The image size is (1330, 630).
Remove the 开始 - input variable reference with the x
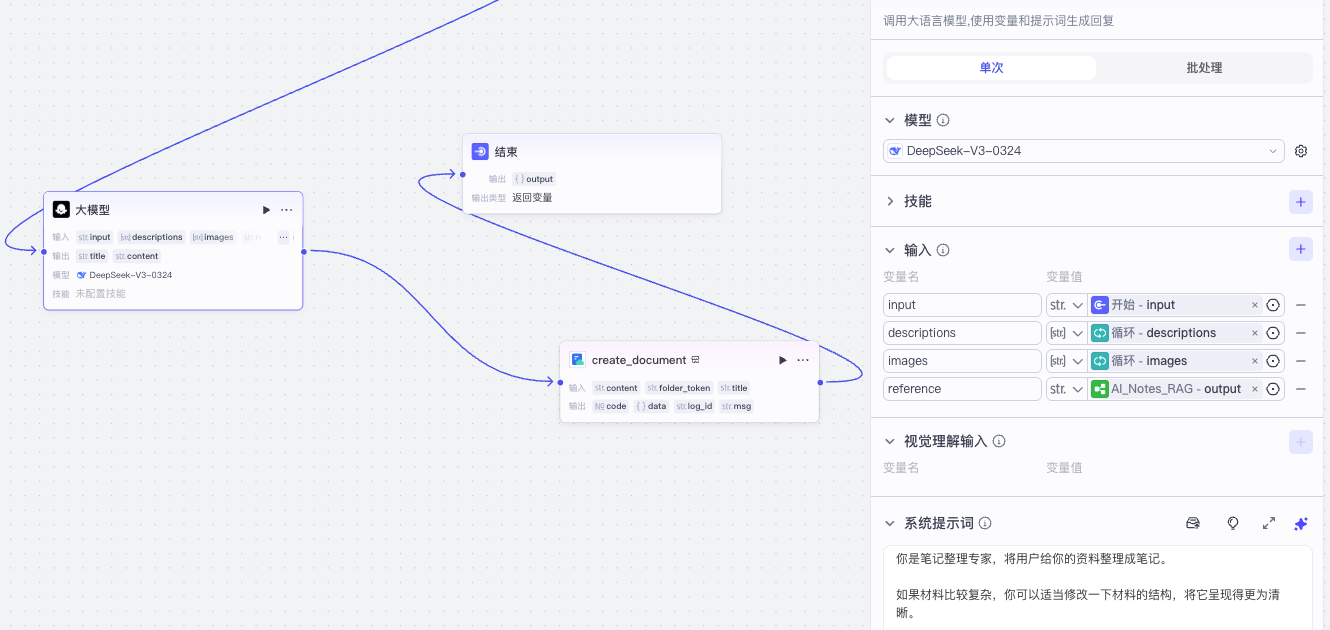(1255, 304)
